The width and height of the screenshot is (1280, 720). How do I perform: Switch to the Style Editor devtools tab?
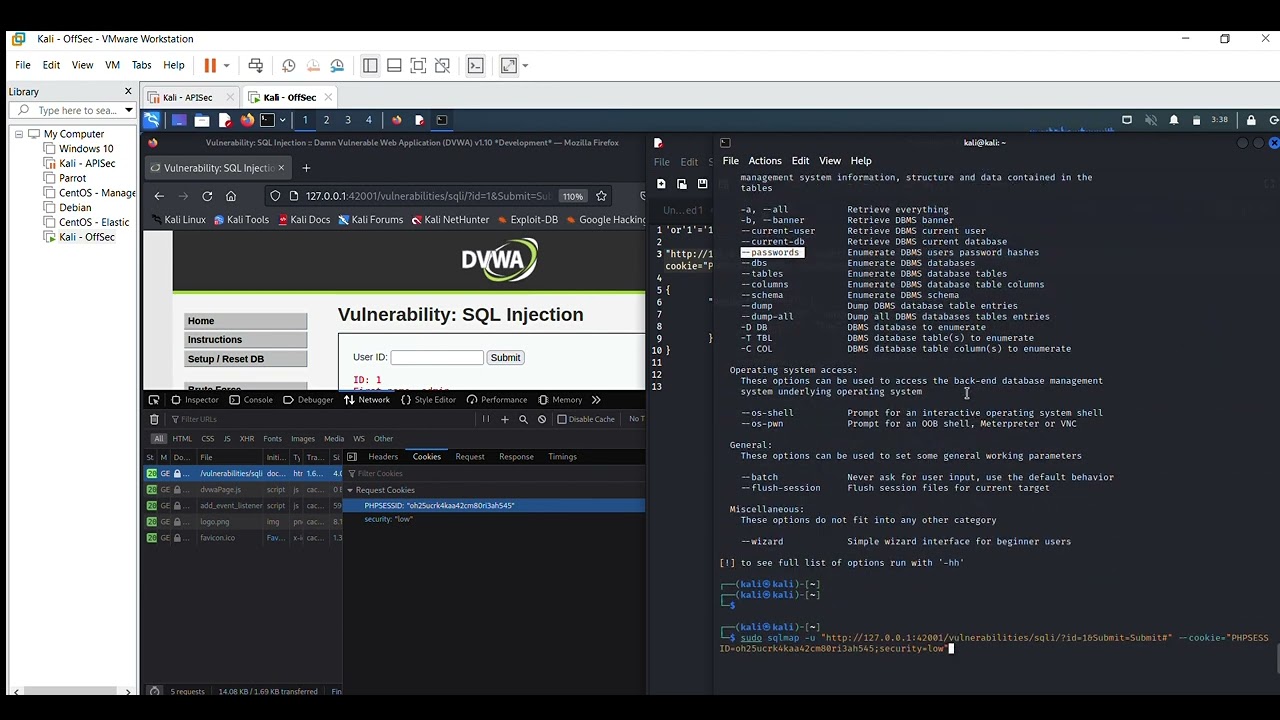[x=428, y=400]
